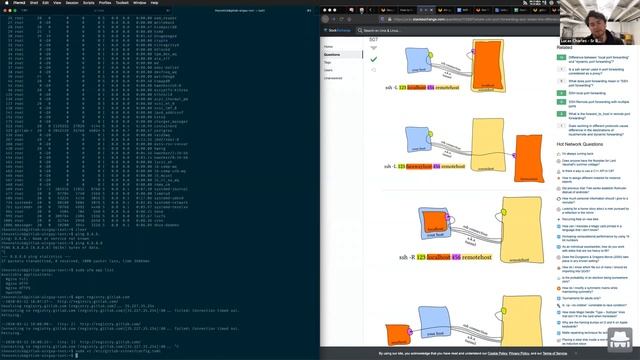Open the Help menu in menu bar
Viewport: 640px width, 360px height.
(154, 2)
